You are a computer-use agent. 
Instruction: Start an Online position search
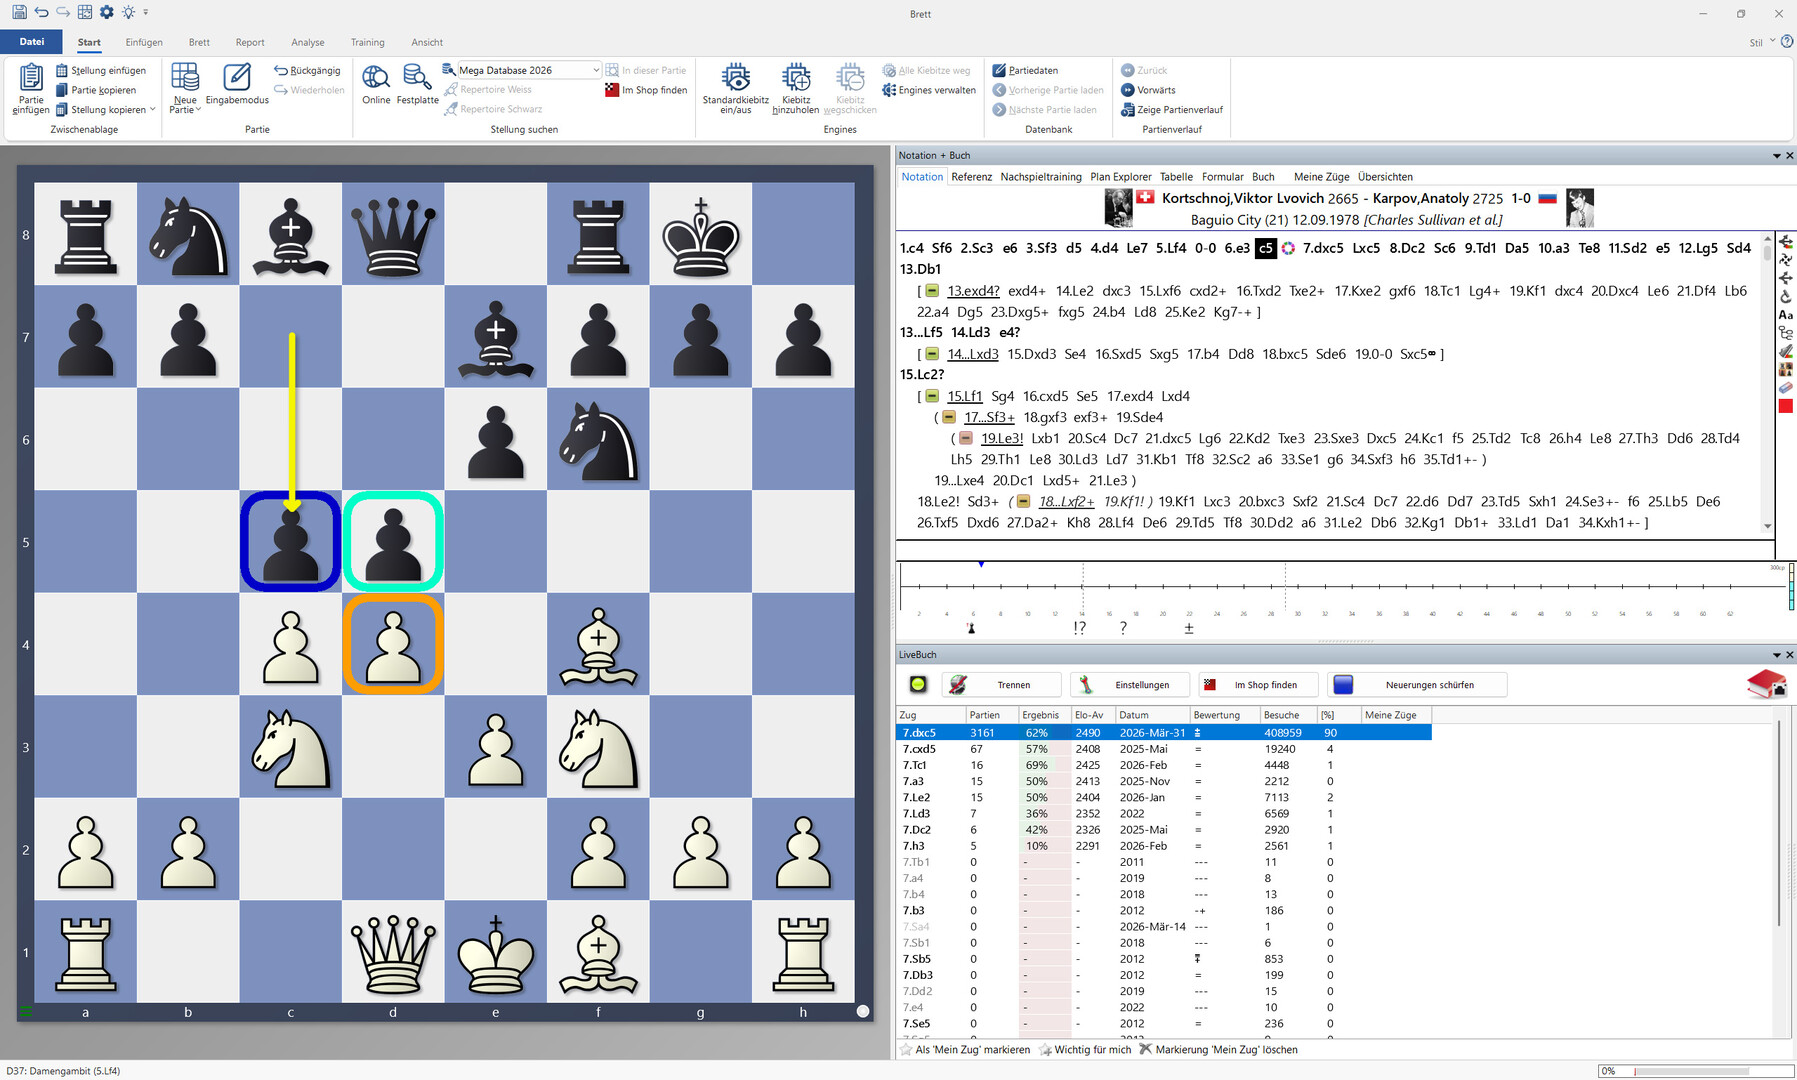coord(376,84)
